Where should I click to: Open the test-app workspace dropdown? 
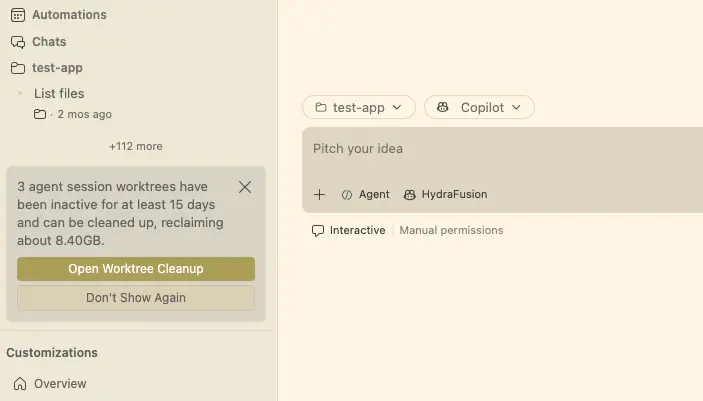pyautogui.click(x=359, y=107)
